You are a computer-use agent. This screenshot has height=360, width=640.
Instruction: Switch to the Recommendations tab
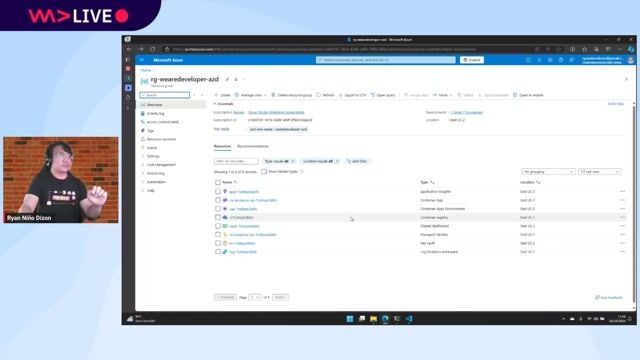(253, 146)
